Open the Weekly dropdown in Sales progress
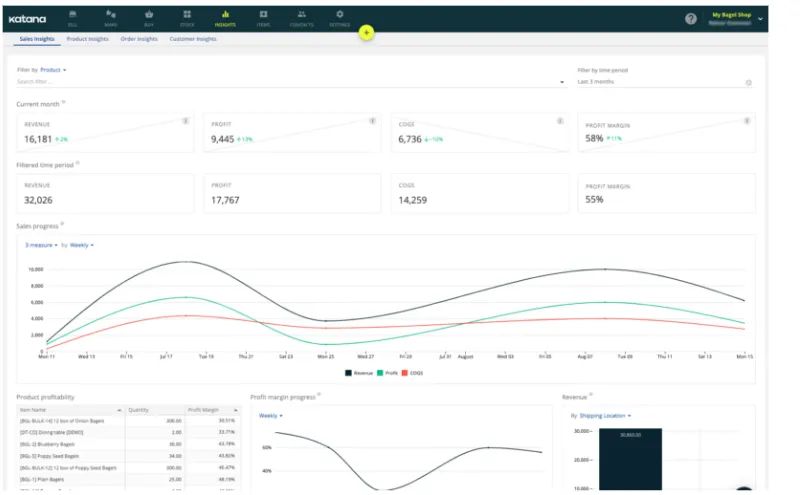 tap(81, 244)
